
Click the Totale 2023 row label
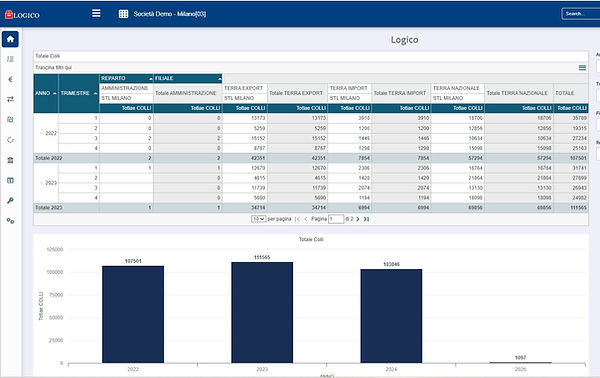(49, 208)
